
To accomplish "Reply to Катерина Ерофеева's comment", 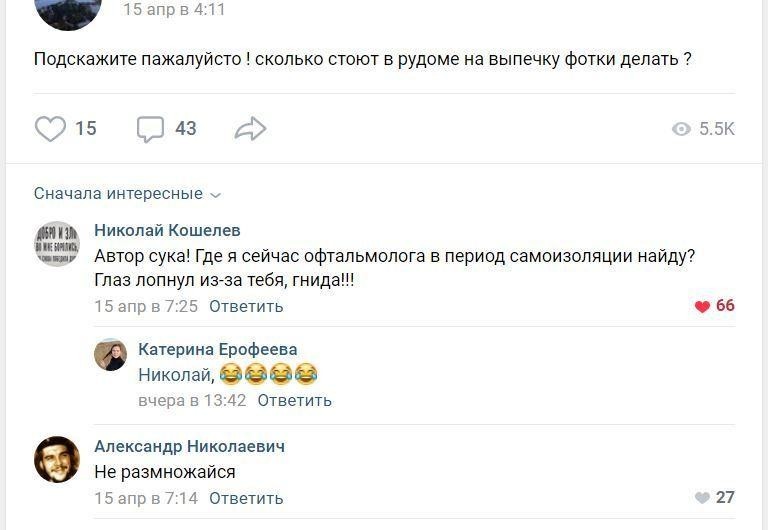I will pyautogui.click(x=294, y=401).
